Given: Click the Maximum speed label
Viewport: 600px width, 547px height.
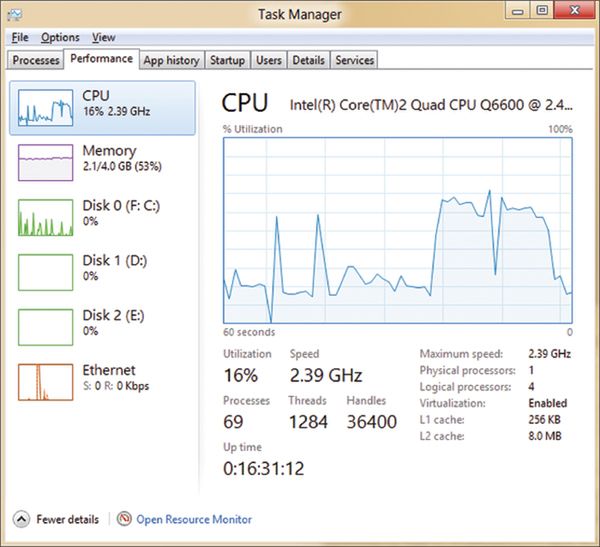Looking at the screenshot, I should click(x=461, y=354).
